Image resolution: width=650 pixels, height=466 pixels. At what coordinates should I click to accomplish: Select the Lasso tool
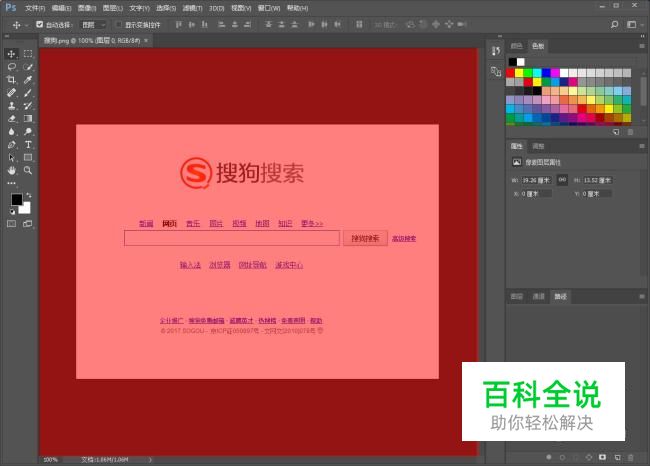11,67
